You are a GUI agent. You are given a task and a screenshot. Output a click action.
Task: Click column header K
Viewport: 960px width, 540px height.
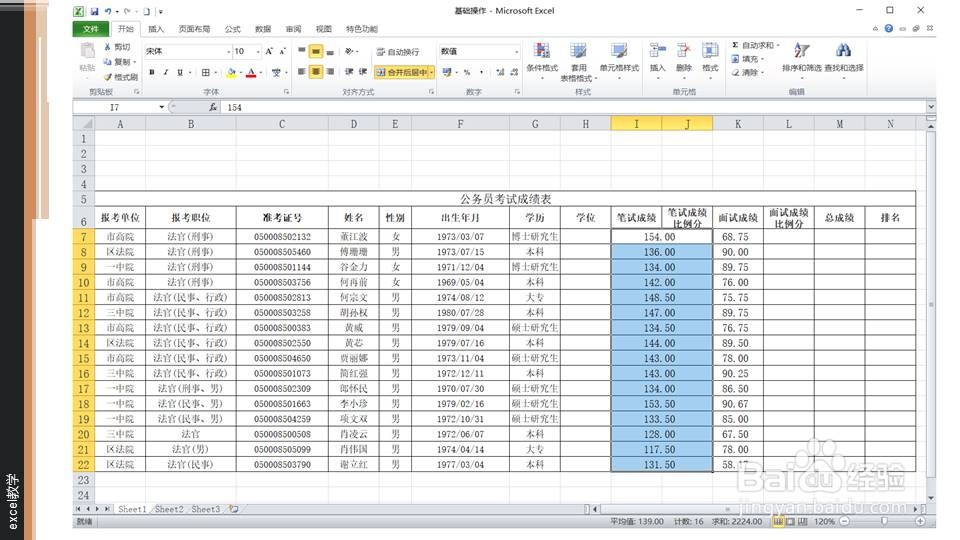(x=738, y=124)
